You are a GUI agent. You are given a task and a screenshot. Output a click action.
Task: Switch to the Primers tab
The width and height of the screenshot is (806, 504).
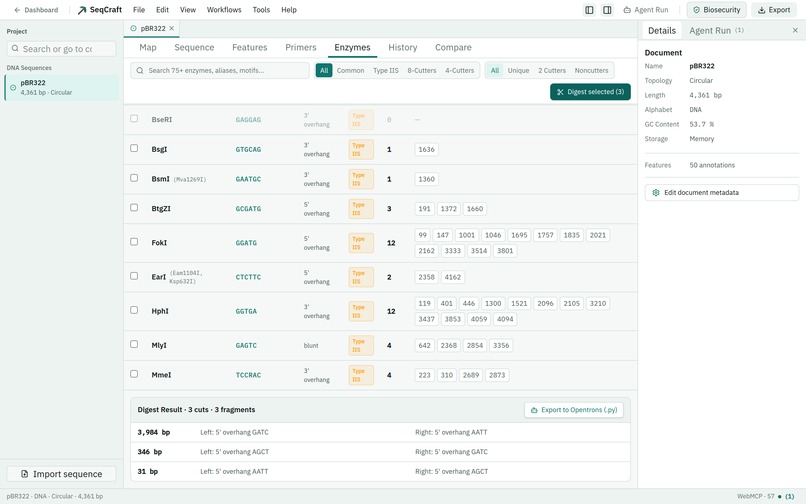click(x=301, y=47)
